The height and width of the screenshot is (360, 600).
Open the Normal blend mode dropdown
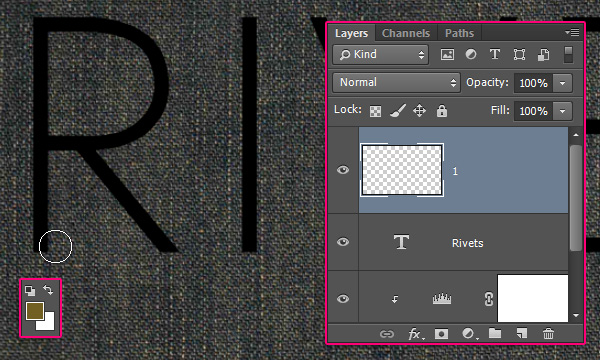click(396, 83)
